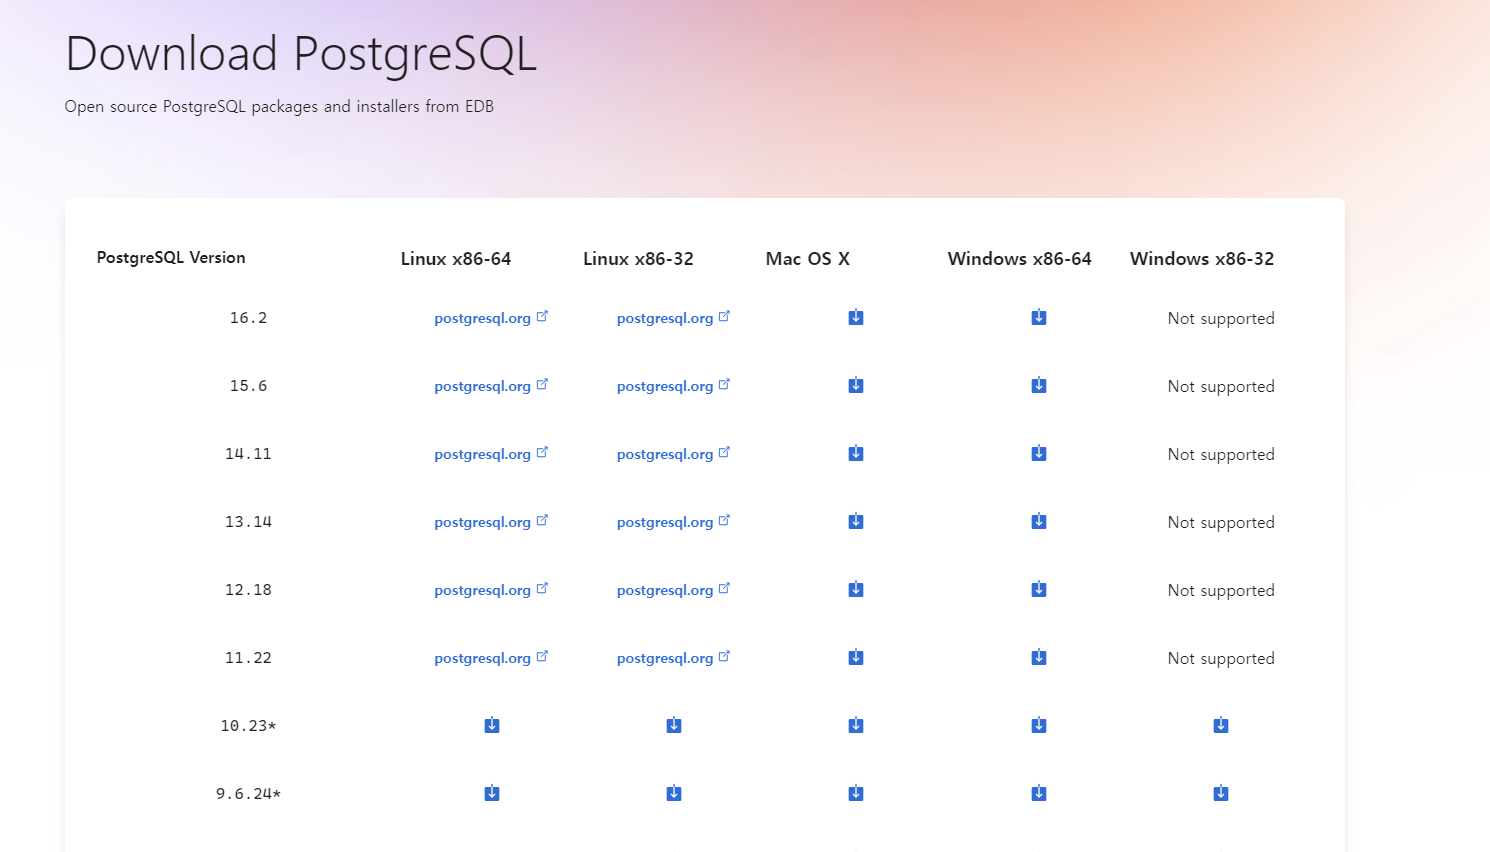This screenshot has height=852, width=1490.
Task: Download PostgreSQL 10.23 for Windows x86-64
Action: (x=1039, y=725)
